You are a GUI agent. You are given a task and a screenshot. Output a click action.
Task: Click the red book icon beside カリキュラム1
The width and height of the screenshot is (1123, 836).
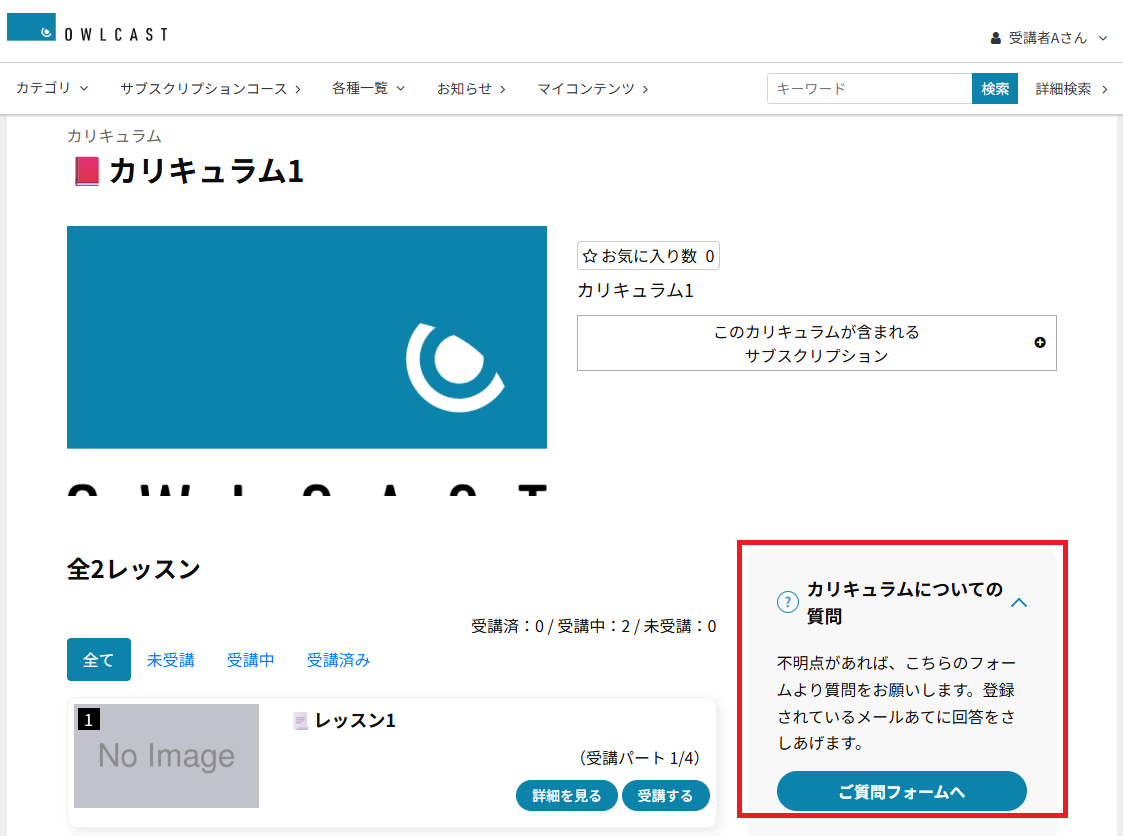87,172
